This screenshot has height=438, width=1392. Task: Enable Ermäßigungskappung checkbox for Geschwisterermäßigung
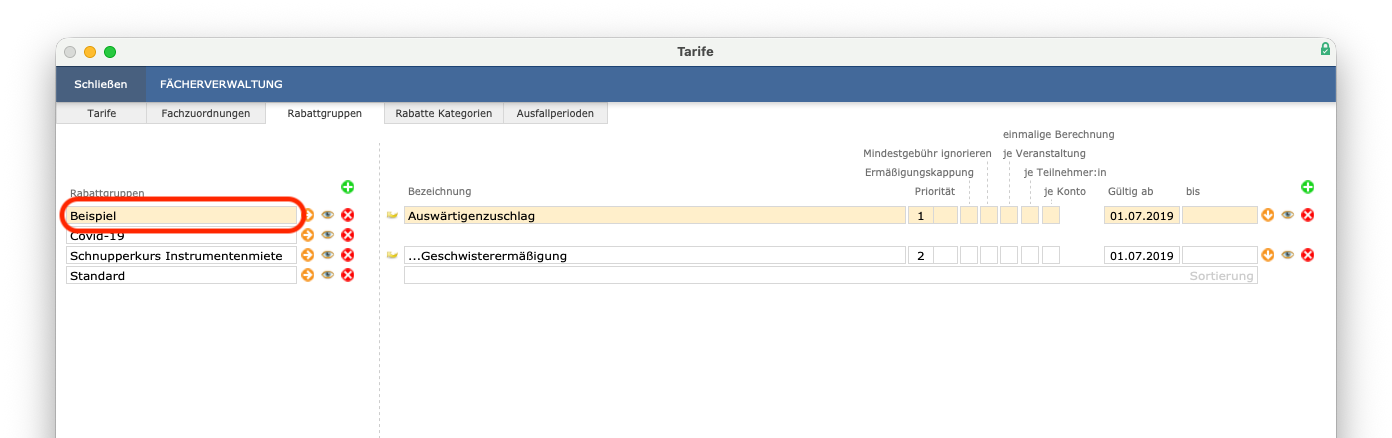(x=969, y=255)
